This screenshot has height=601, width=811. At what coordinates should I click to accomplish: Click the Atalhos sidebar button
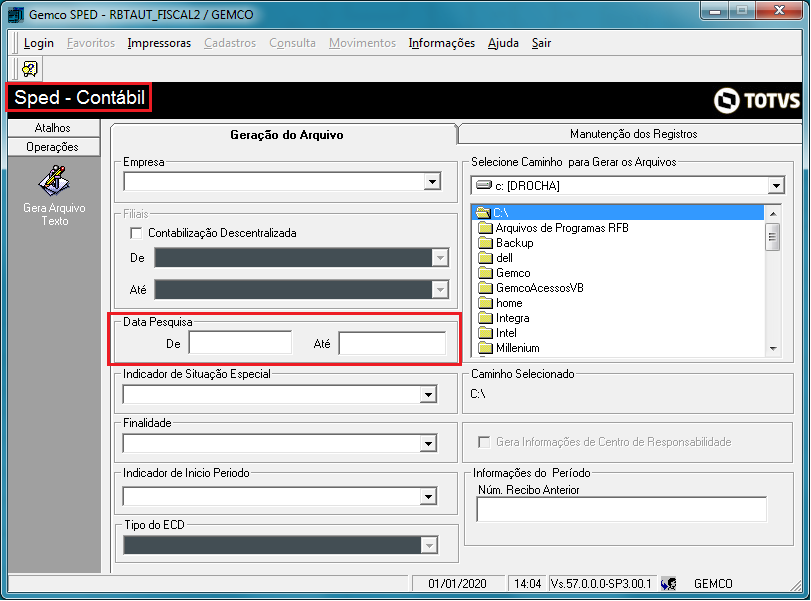pos(53,128)
